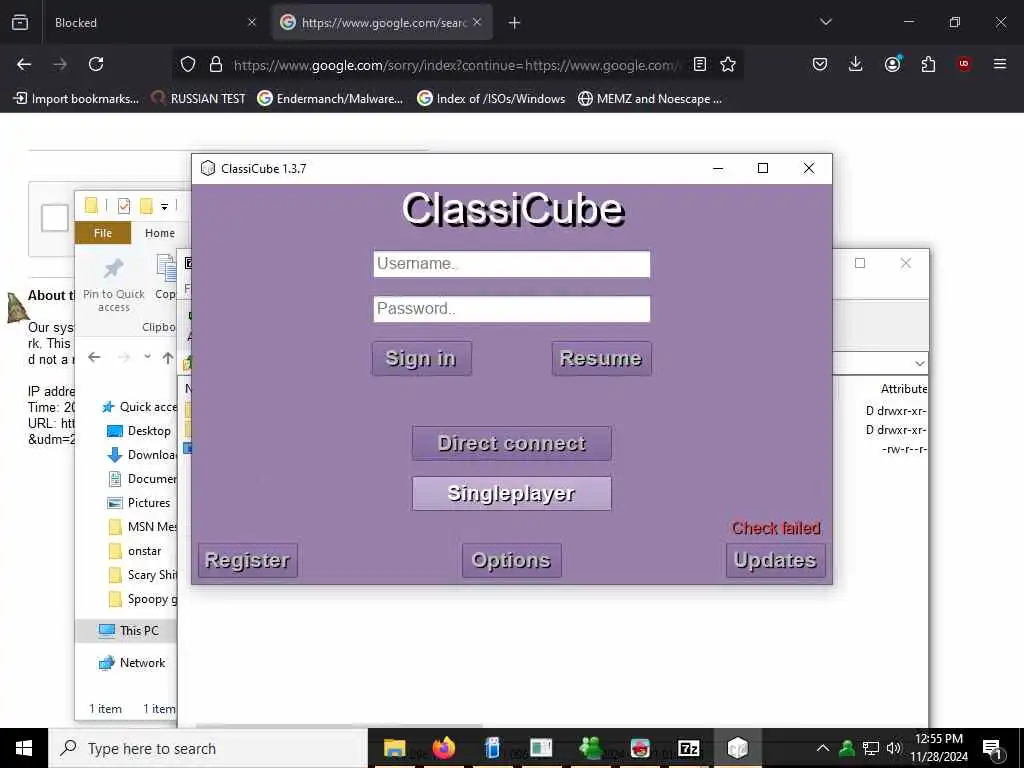Viewport: 1024px width, 768px height.
Task: Open the Home ribbon tab in File Explorer
Action: point(159,233)
